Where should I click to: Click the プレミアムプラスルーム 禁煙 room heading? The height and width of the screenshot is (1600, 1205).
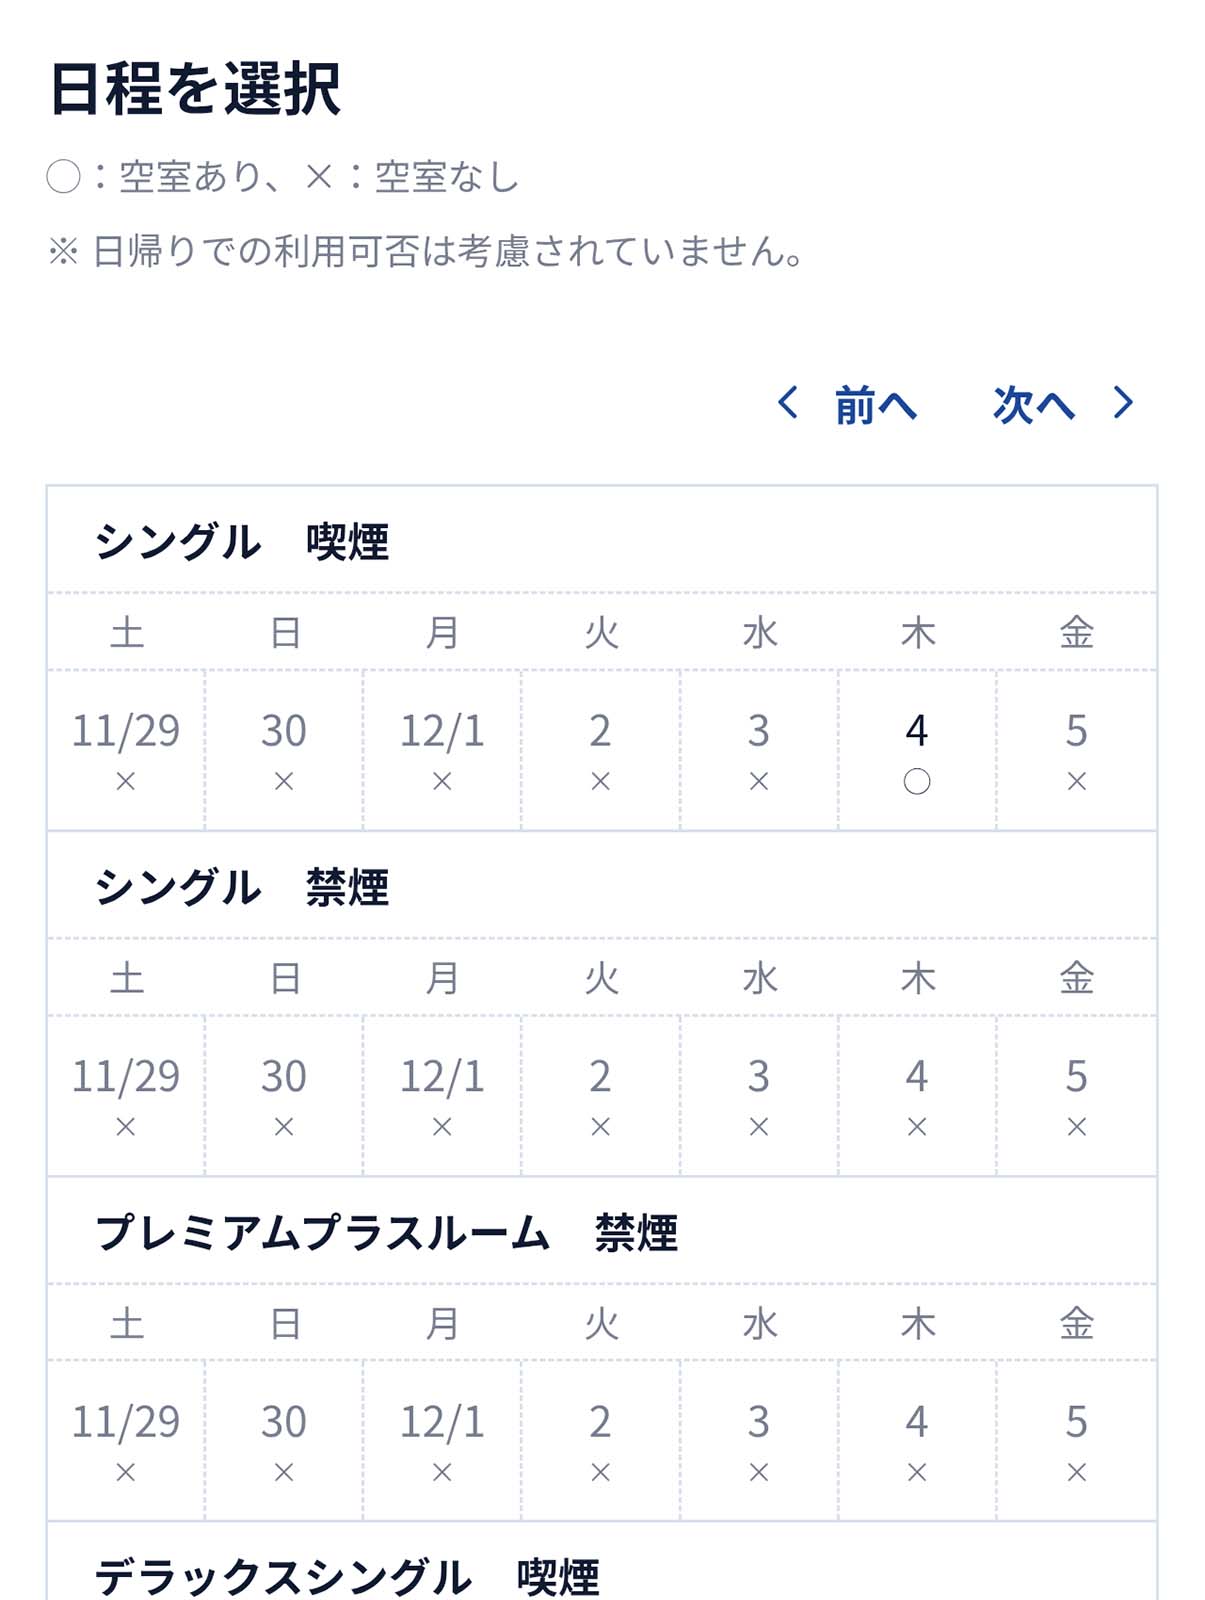point(386,1232)
